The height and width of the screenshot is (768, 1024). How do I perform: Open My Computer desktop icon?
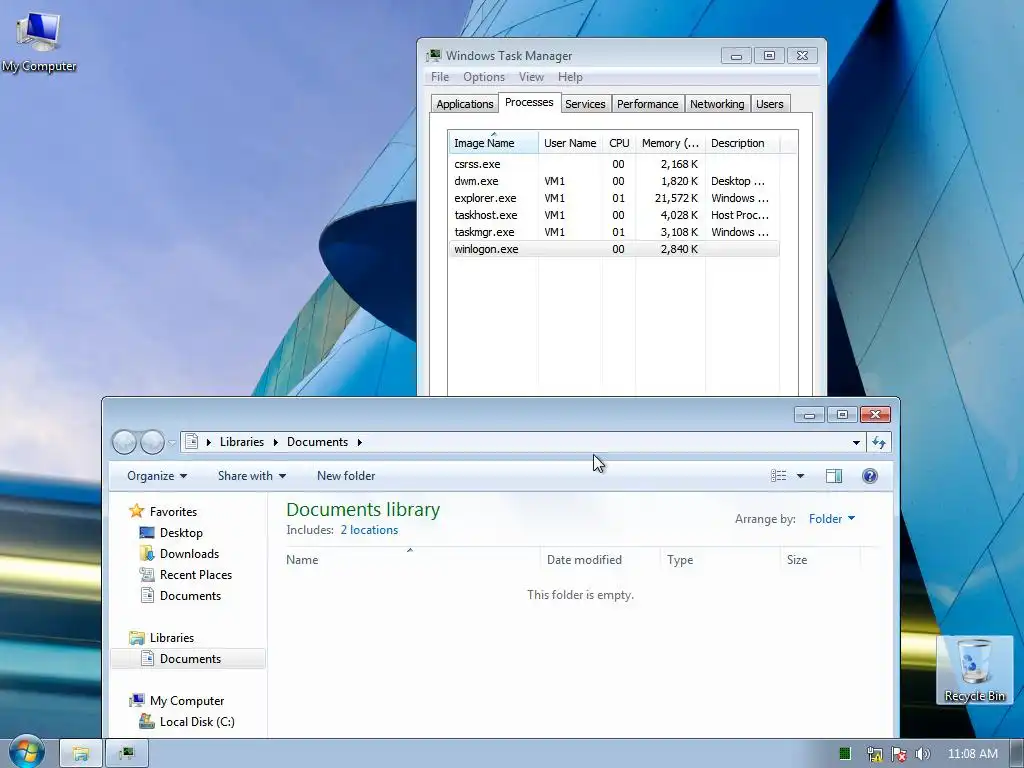click(39, 42)
